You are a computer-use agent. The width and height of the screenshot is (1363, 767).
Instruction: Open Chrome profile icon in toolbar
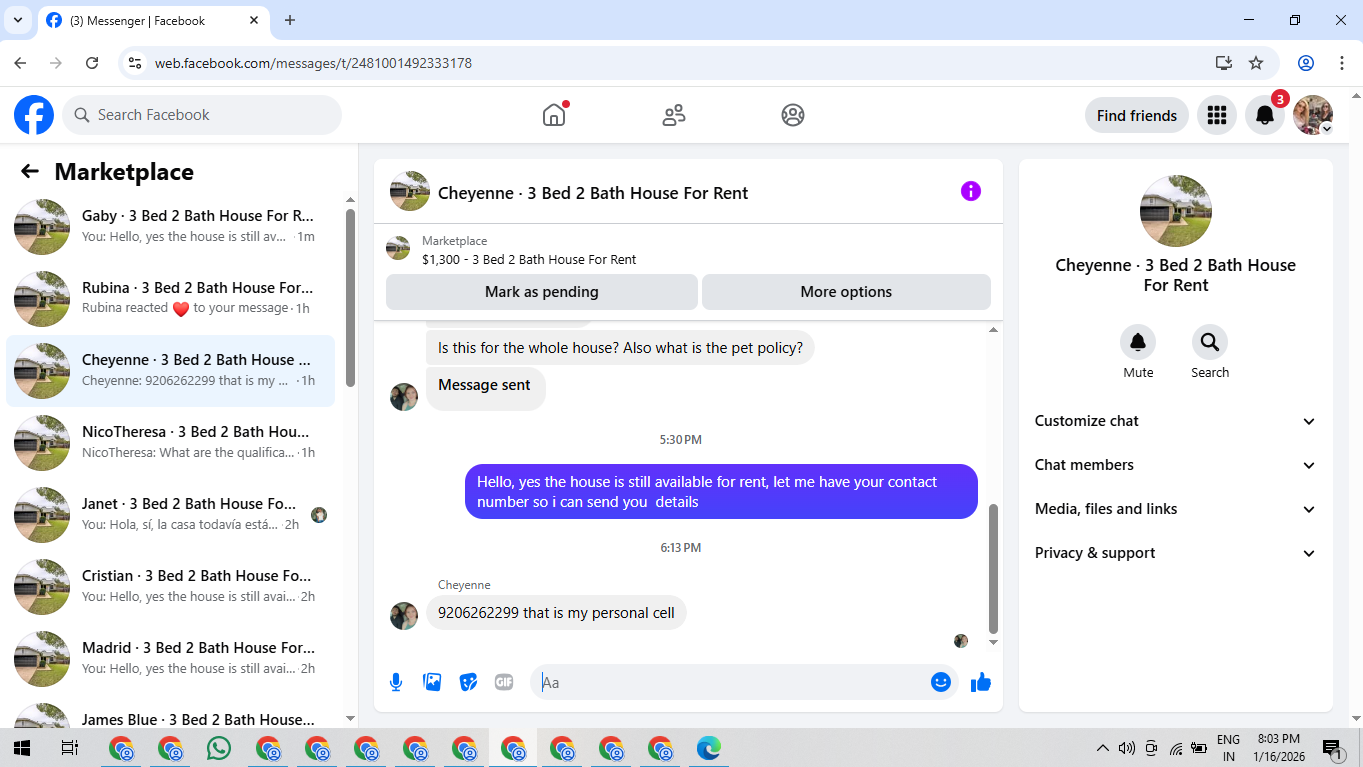(x=1306, y=63)
